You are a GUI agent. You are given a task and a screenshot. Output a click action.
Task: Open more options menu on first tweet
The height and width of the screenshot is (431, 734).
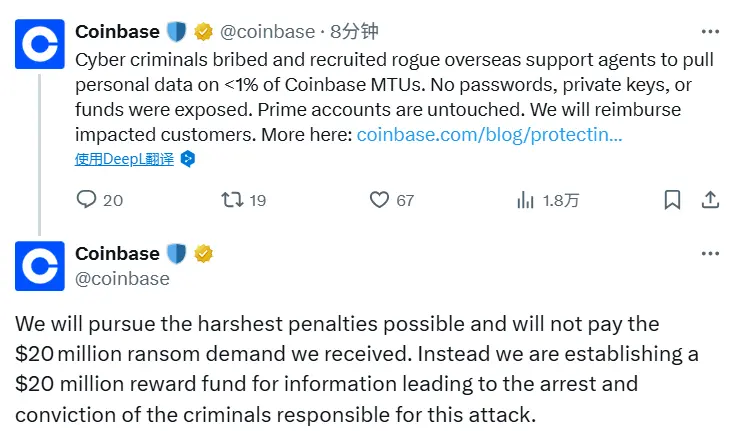point(708,31)
